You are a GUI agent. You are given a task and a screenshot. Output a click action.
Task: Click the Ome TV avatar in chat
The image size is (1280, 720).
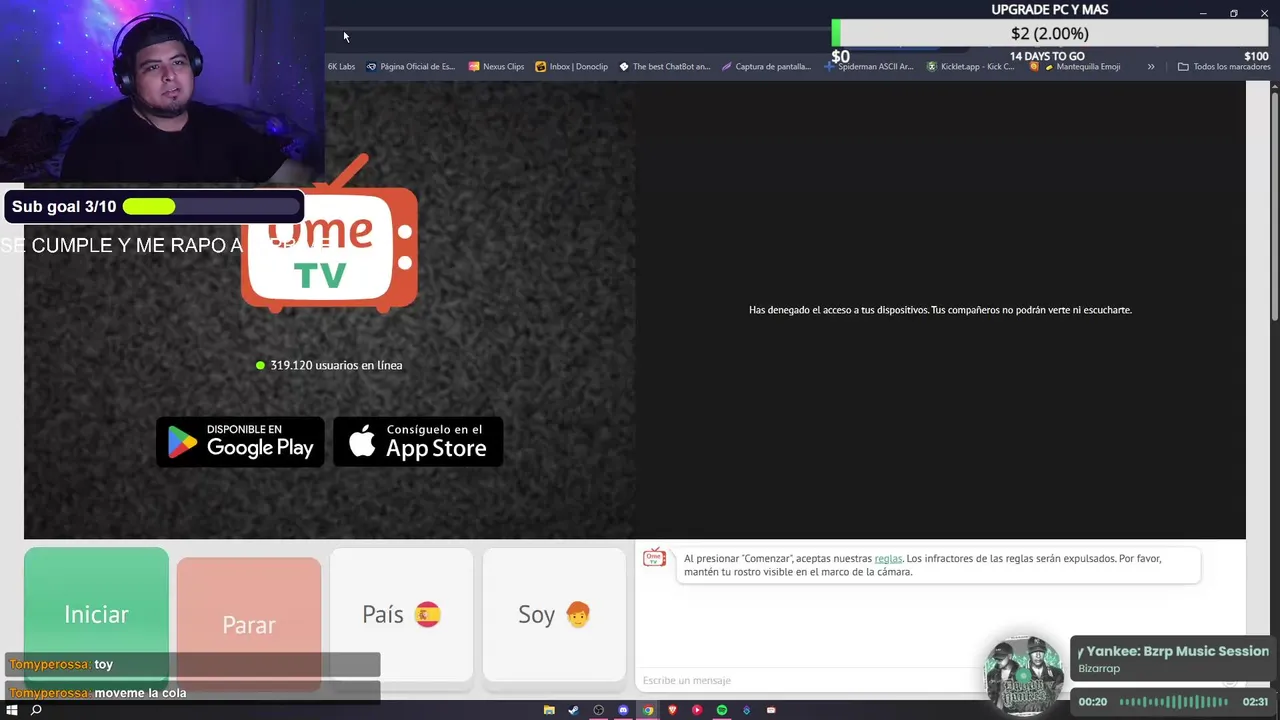click(x=654, y=557)
